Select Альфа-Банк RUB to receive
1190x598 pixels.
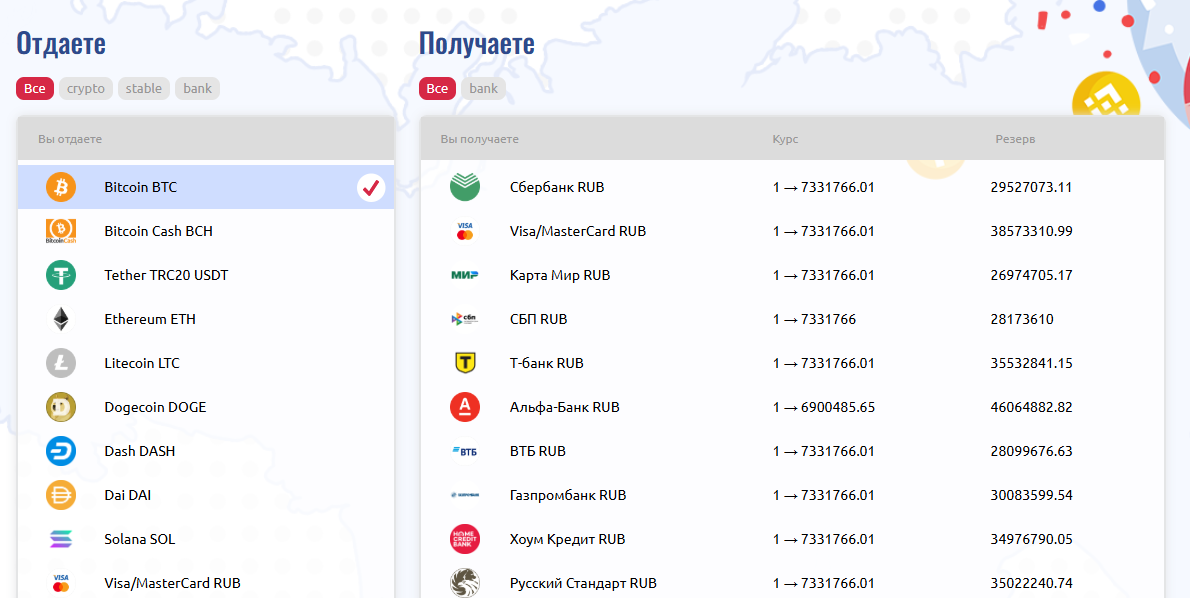[x=792, y=407]
